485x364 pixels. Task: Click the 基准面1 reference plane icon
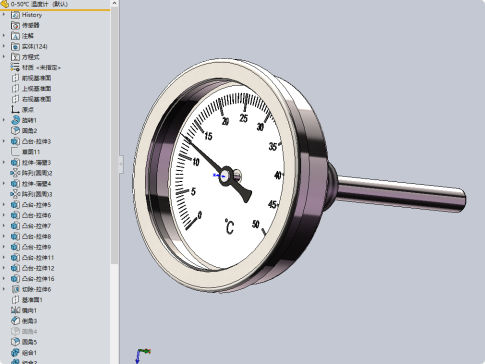[x=15, y=300]
